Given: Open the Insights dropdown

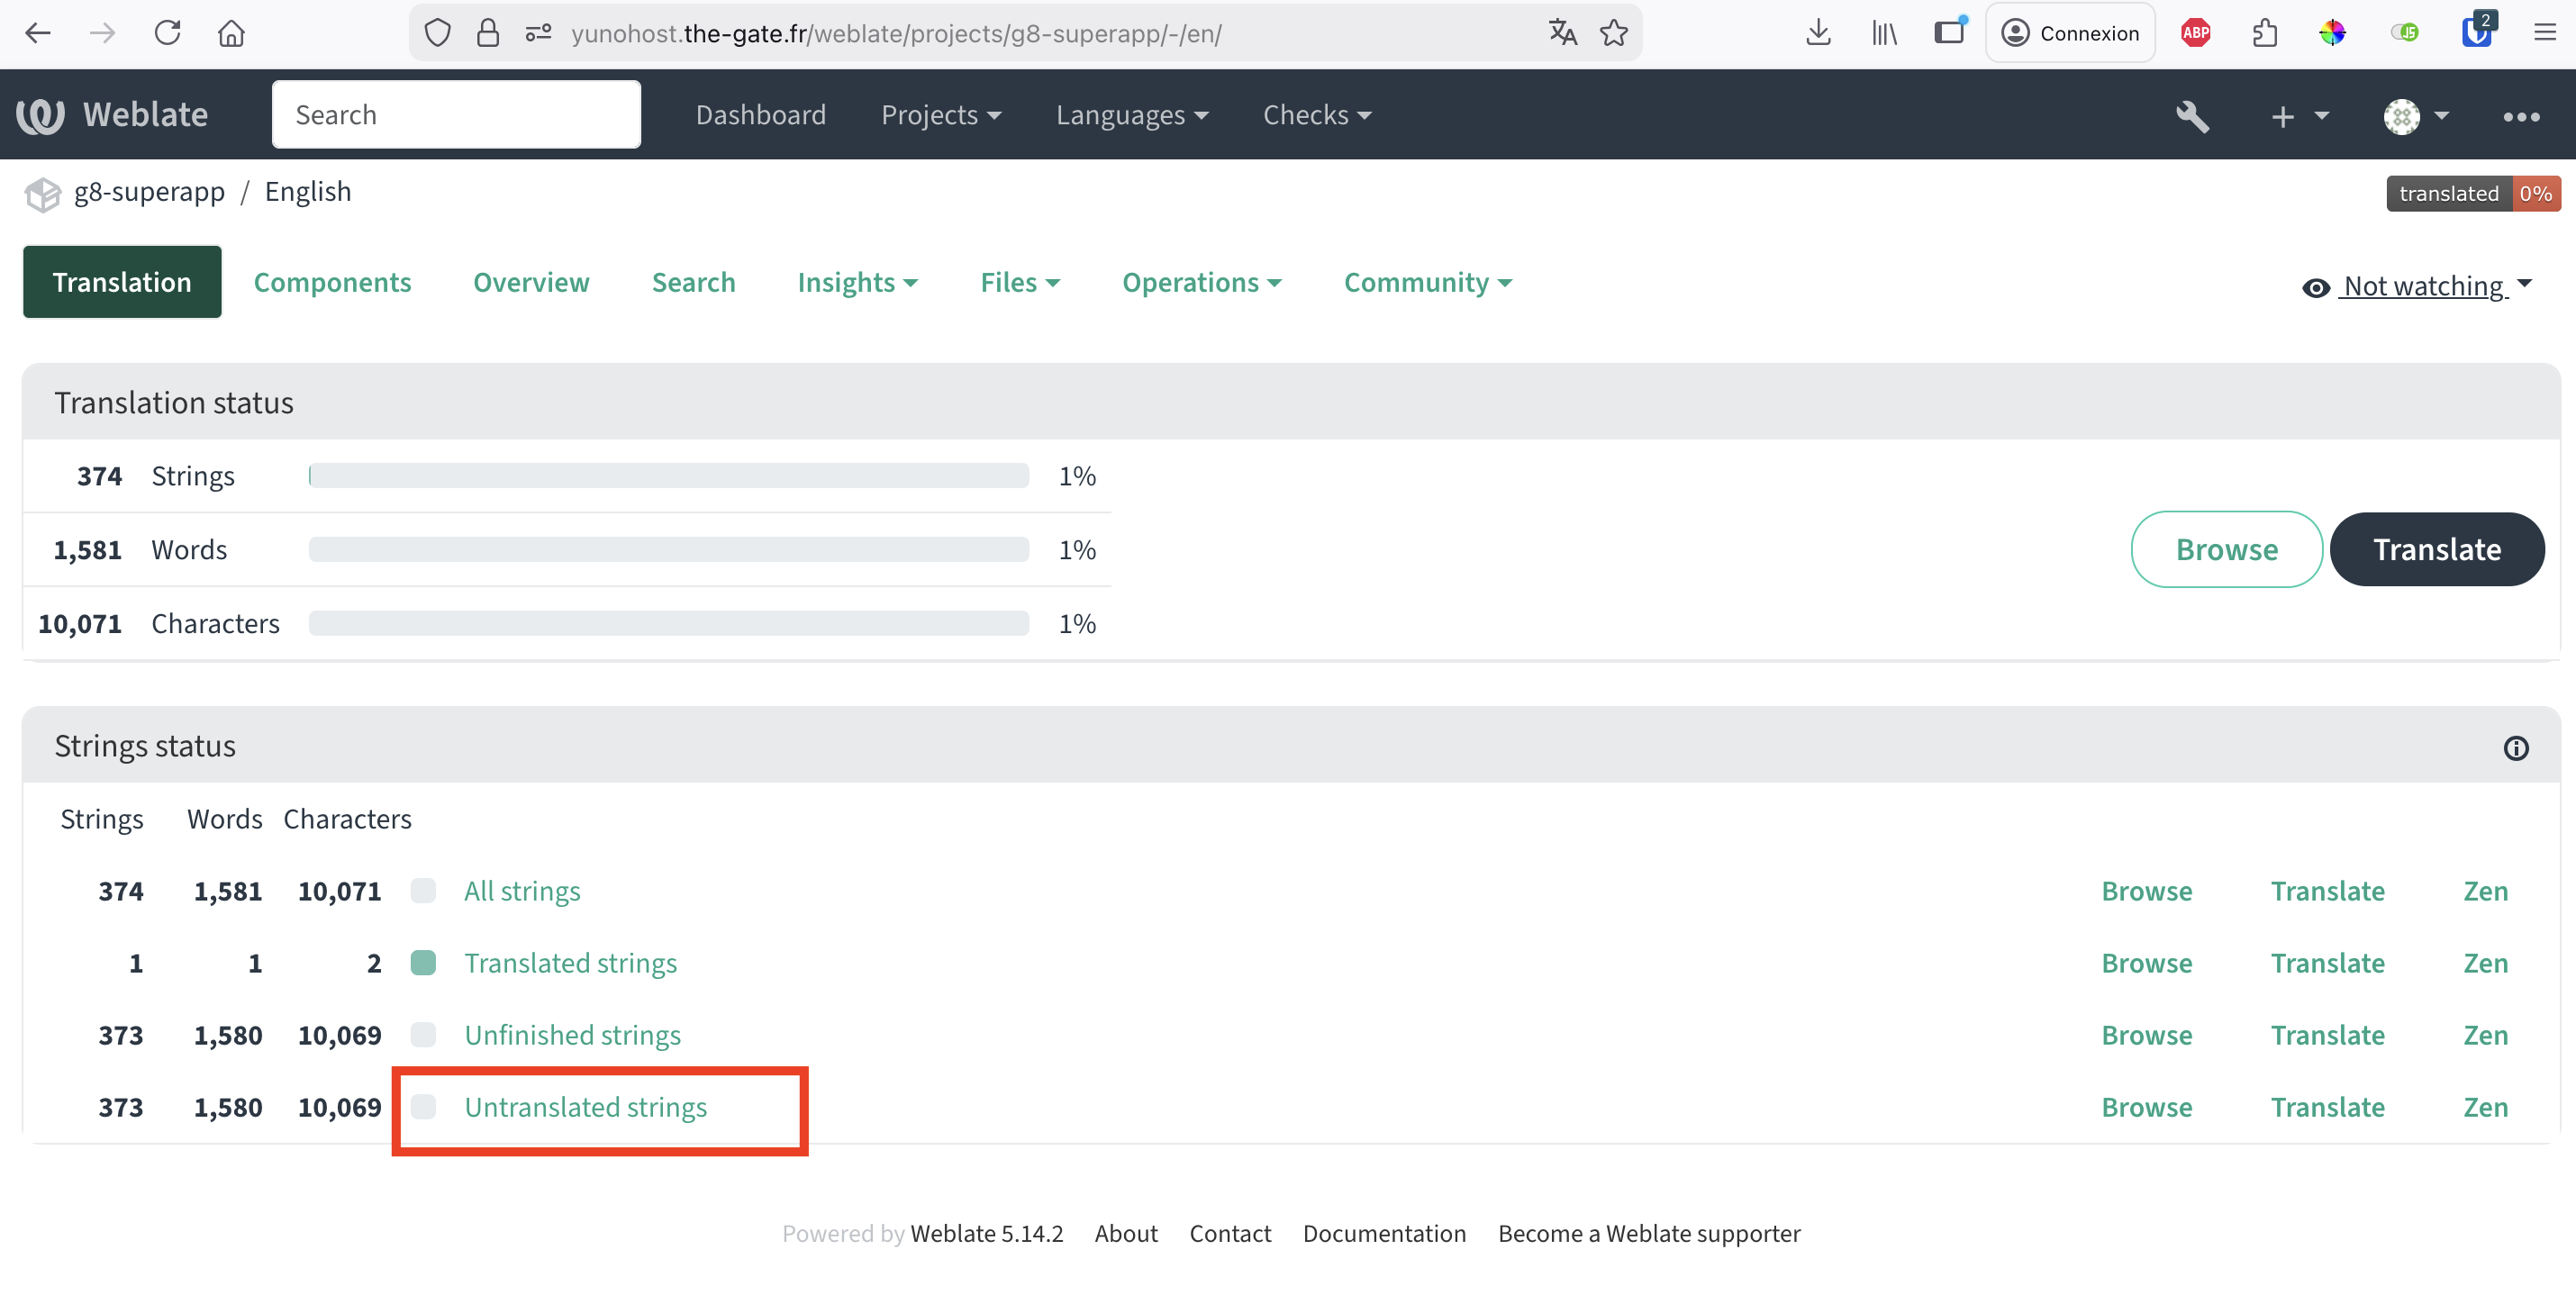Looking at the screenshot, I should [x=857, y=283].
